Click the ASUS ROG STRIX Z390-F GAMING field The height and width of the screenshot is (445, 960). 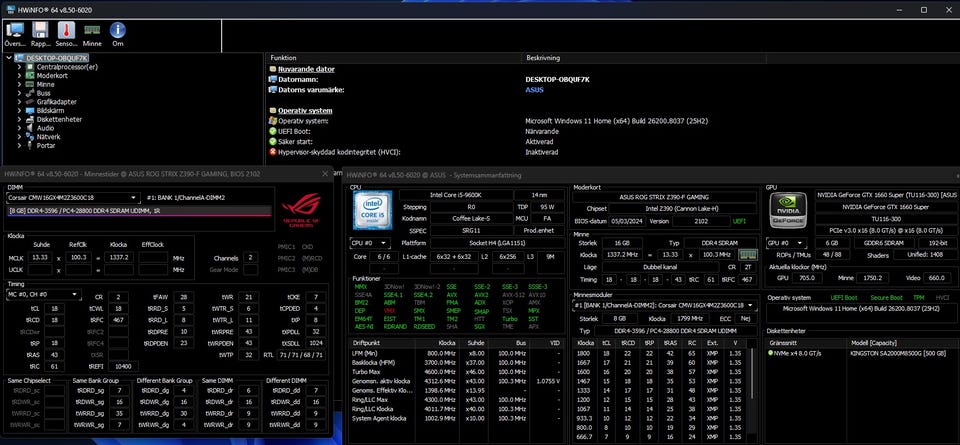pyautogui.click(x=666, y=197)
